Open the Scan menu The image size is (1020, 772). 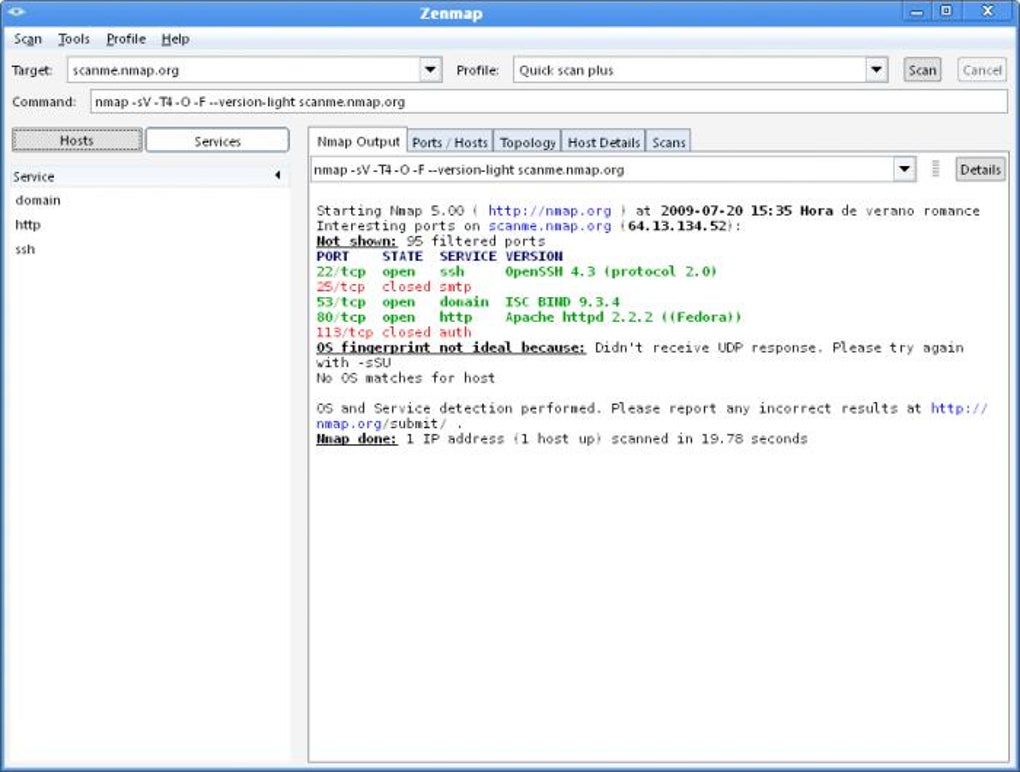coord(28,39)
